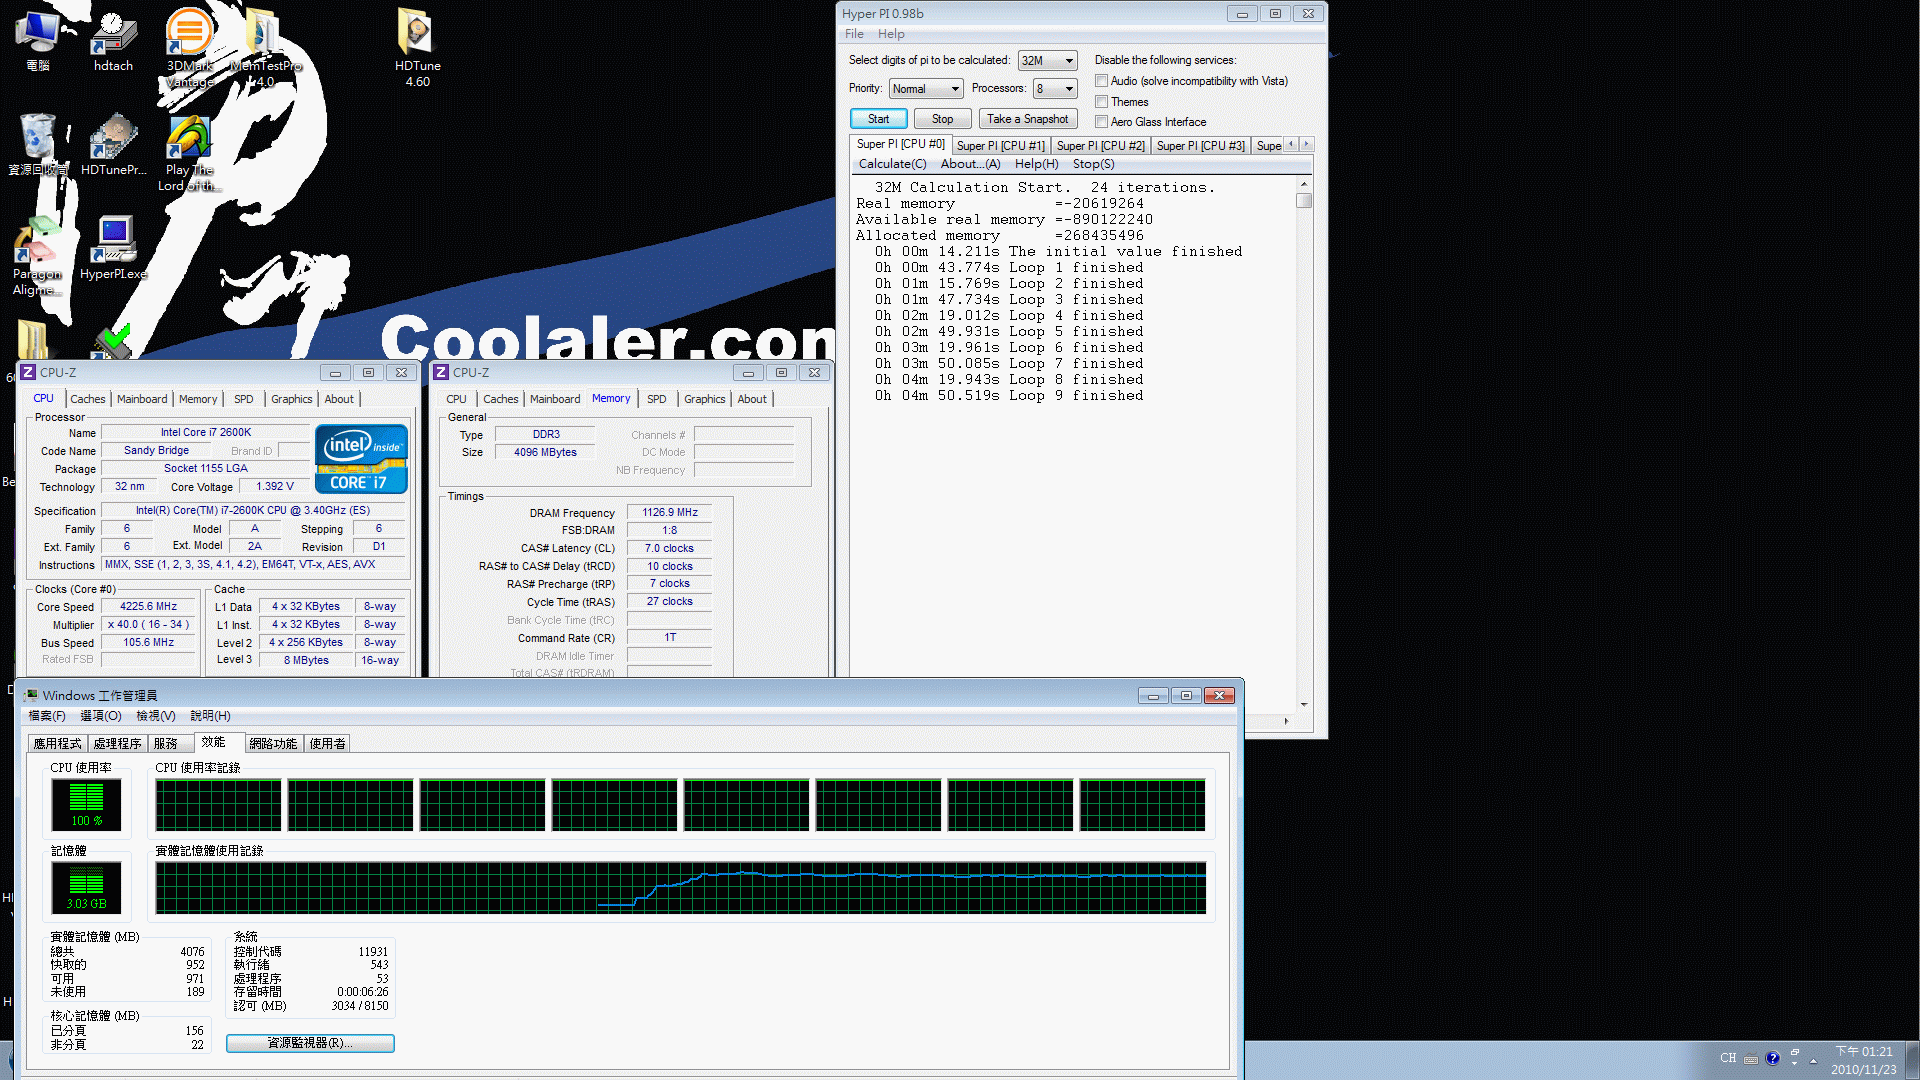
Task: Open the Paragon Alignment desktop icon
Action: [37, 257]
